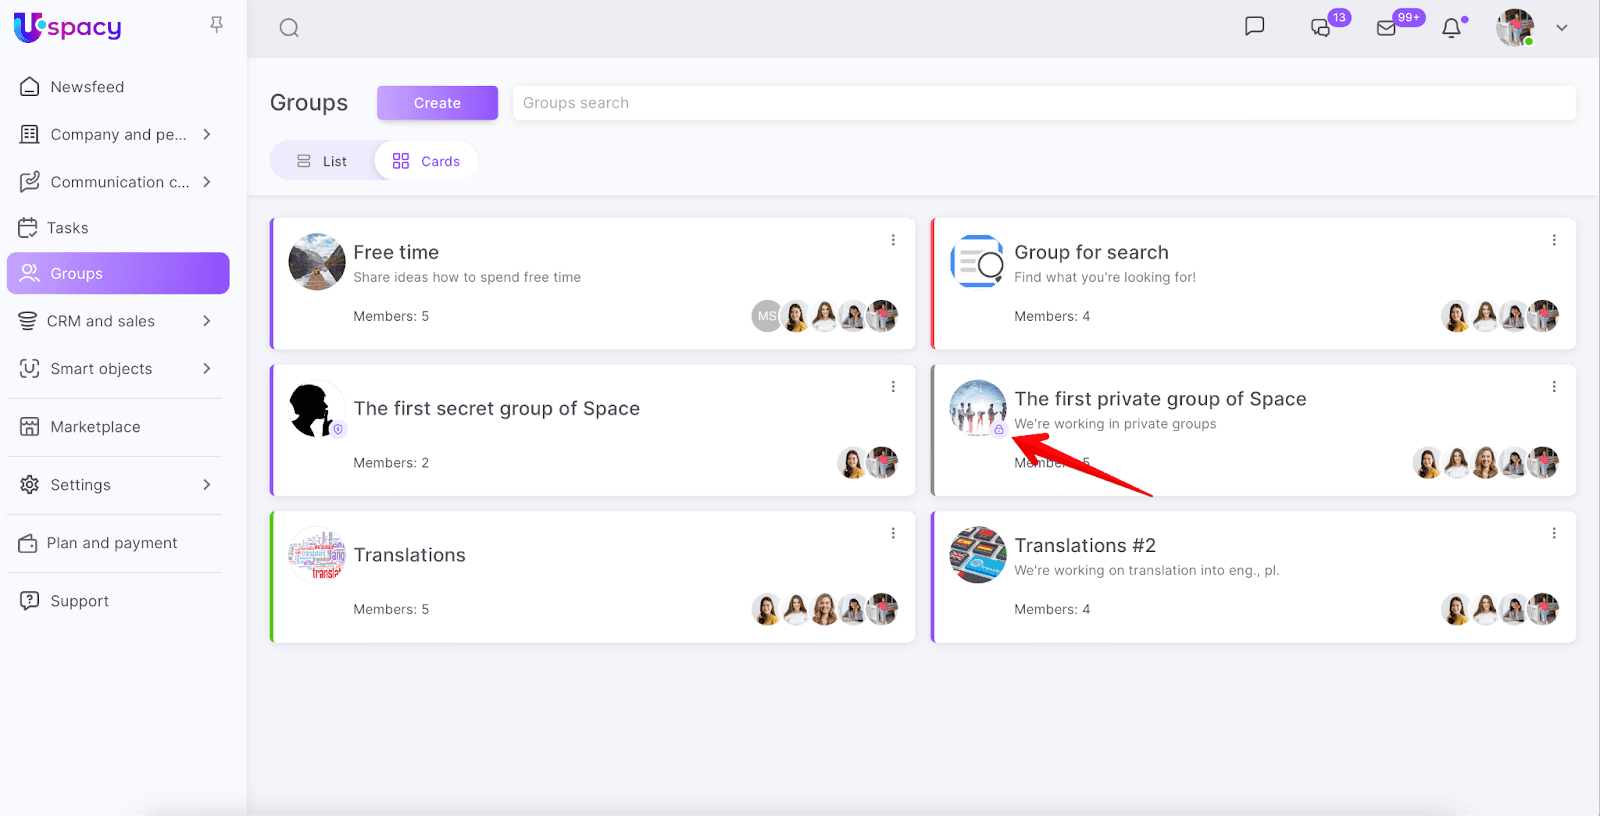Expand the Settings submenu chevron
The height and width of the screenshot is (816, 1600).
click(207, 485)
